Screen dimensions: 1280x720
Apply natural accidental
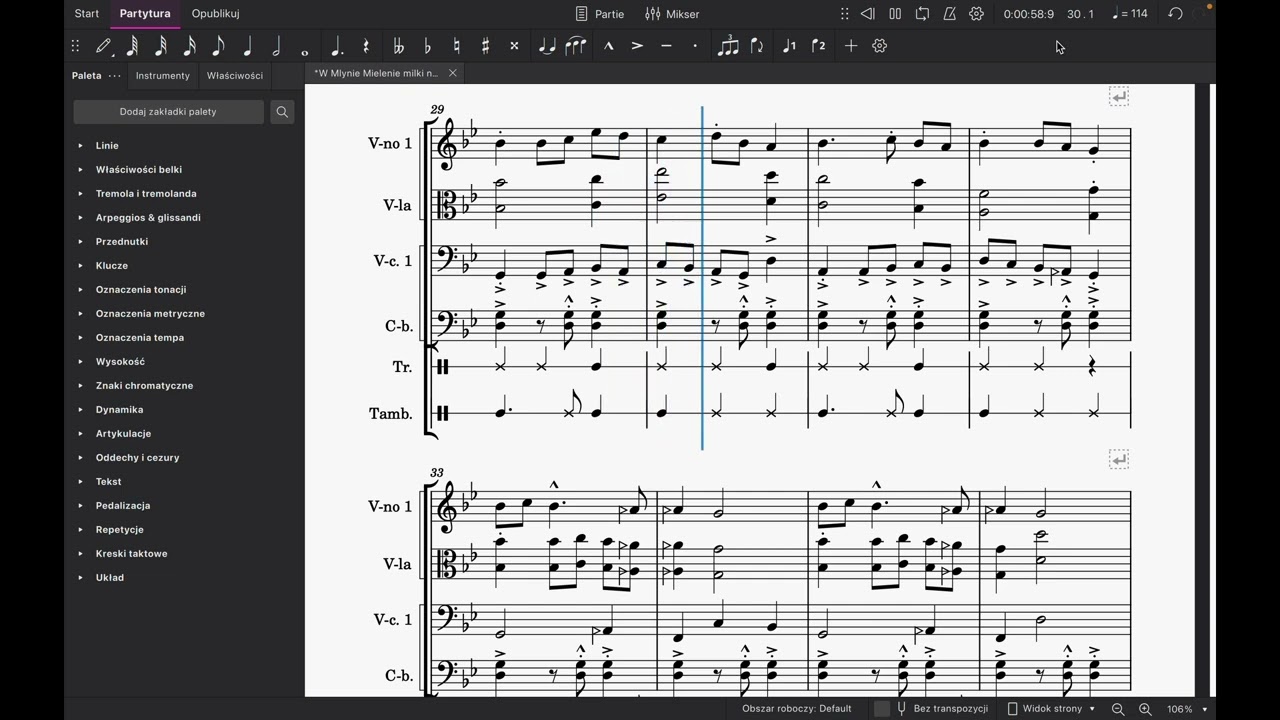click(457, 46)
